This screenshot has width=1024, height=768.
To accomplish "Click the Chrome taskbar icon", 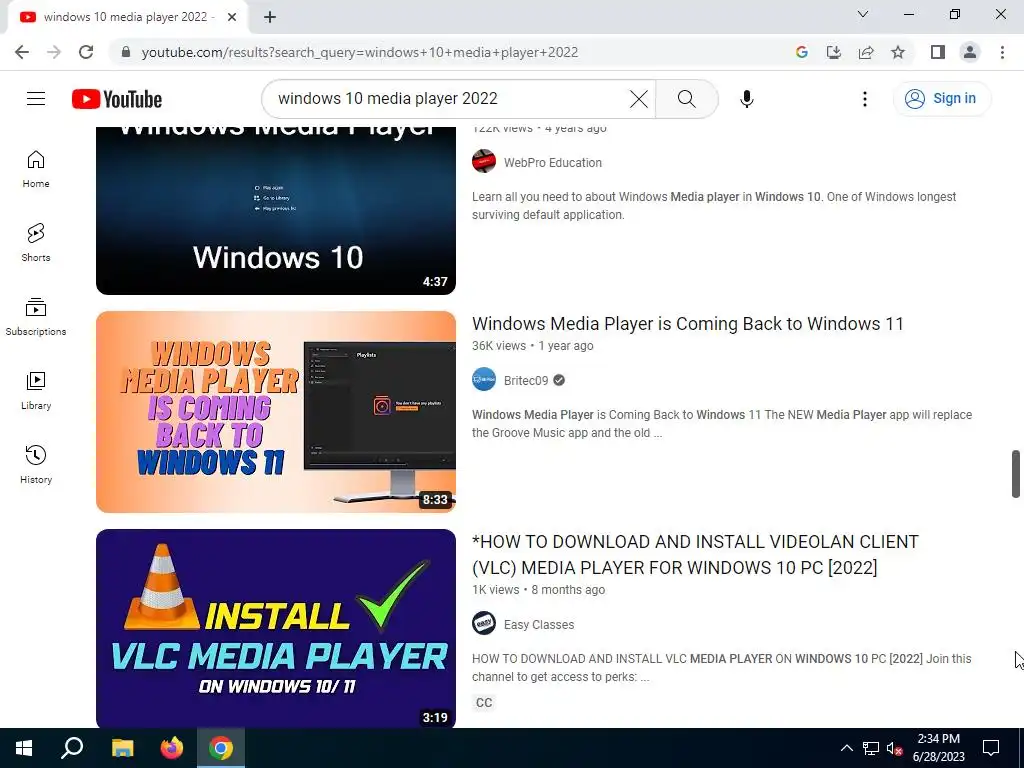I will tap(221, 748).
